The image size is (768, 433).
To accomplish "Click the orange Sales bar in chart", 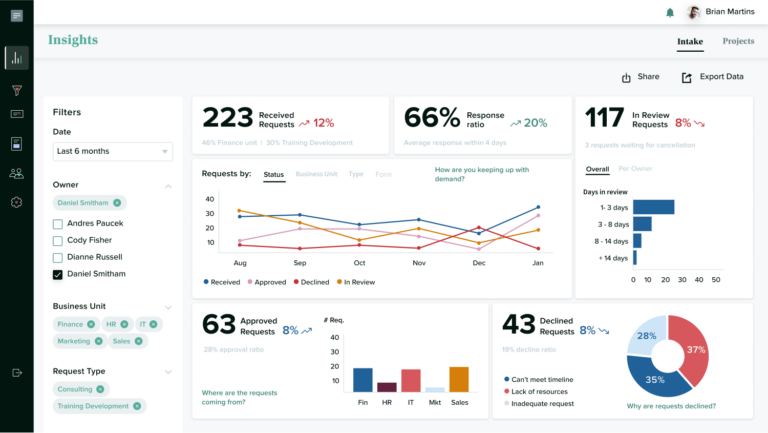I will pos(459,379).
